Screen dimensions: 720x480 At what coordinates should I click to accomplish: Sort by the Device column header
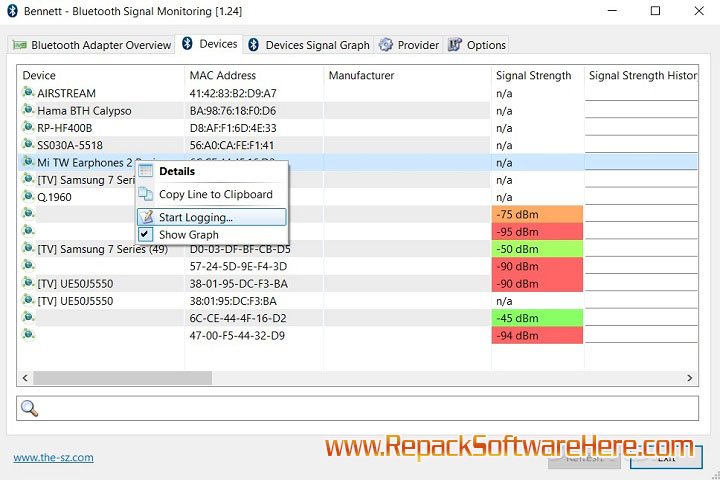pyautogui.click(x=101, y=75)
